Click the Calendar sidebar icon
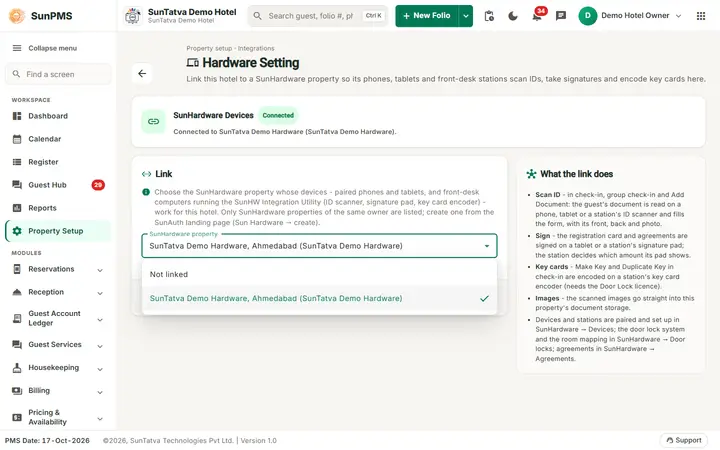Screen dimensions: 720x450 tap(17, 139)
